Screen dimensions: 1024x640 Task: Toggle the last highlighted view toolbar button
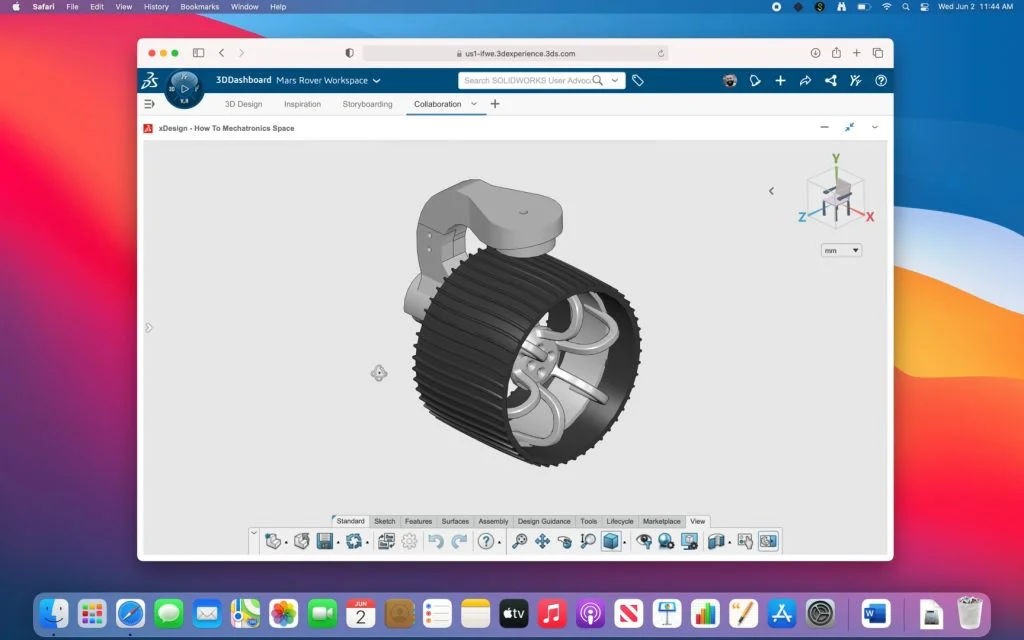(x=768, y=541)
